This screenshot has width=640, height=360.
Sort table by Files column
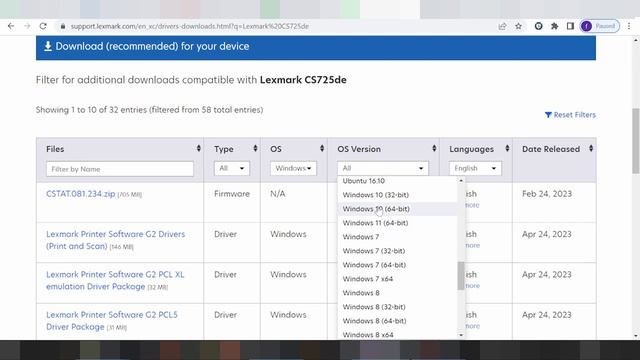(x=198, y=149)
